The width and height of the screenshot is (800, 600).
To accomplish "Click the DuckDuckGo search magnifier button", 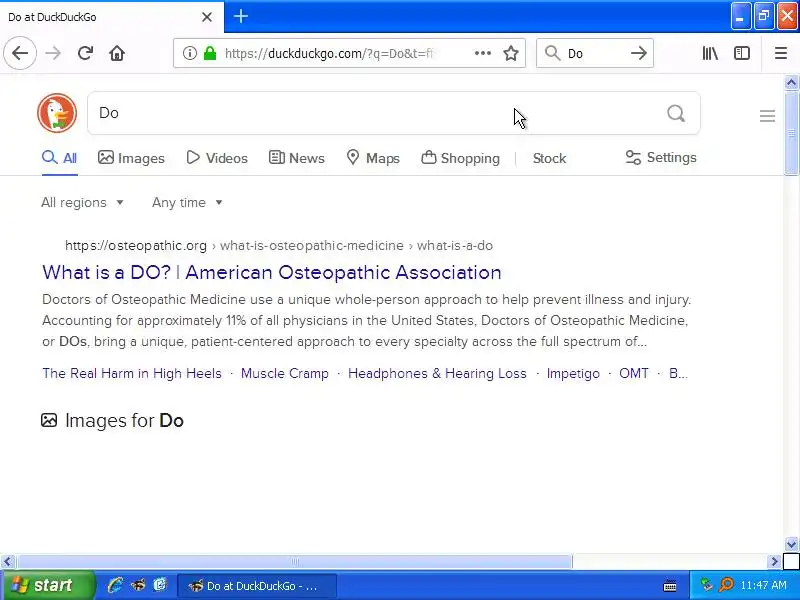I will (x=676, y=113).
